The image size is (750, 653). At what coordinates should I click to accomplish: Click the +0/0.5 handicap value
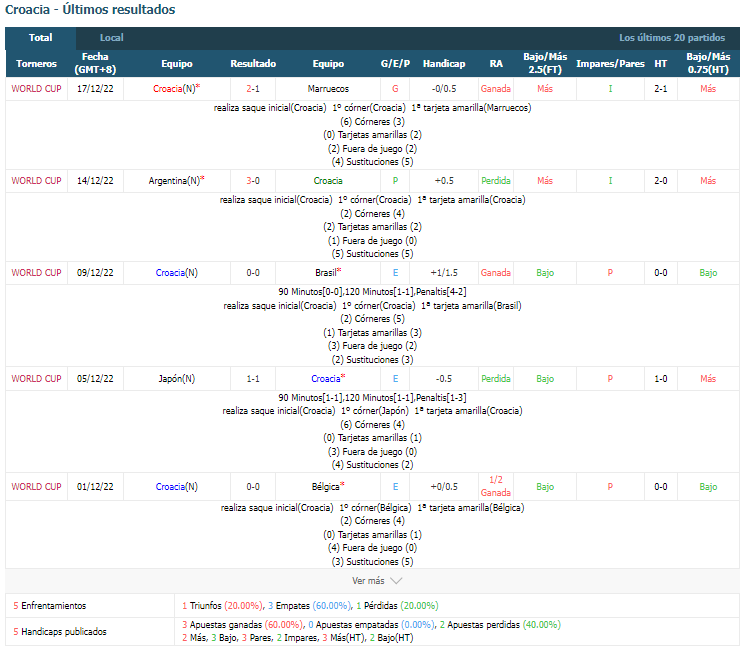[444, 487]
